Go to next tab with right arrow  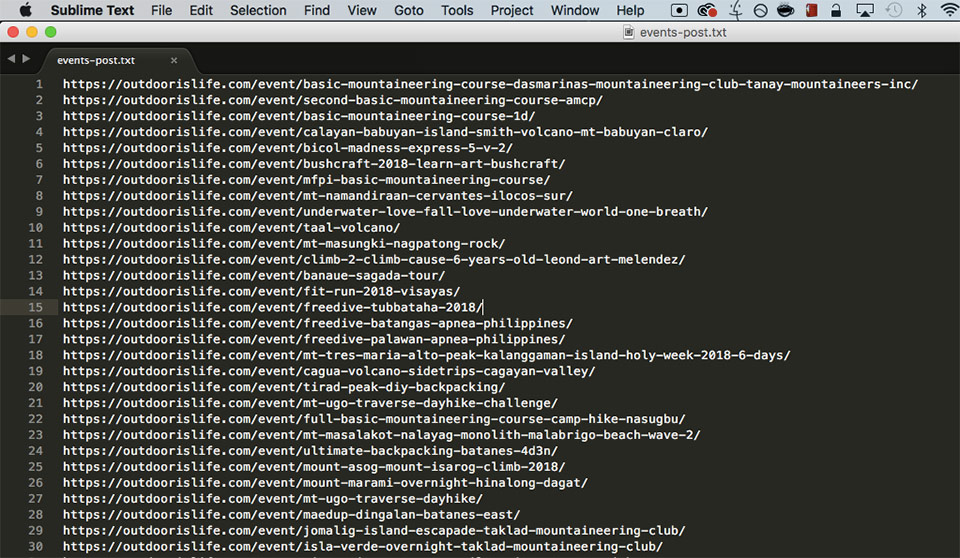pos(26,59)
